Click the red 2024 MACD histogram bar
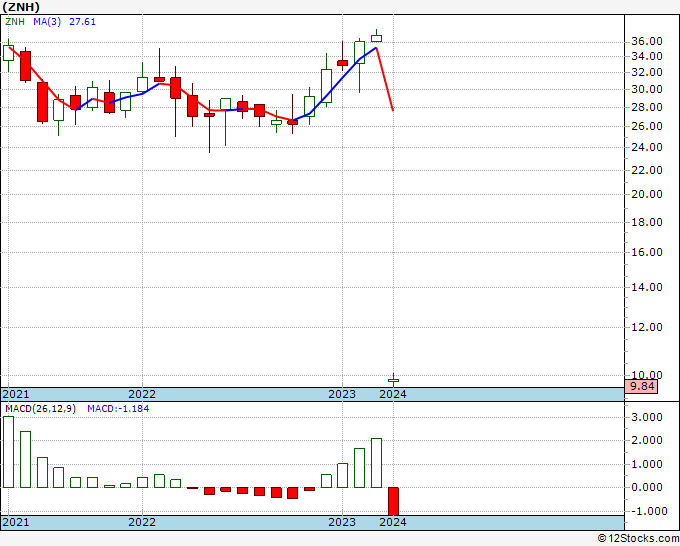680x546 pixels. point(393,501)
